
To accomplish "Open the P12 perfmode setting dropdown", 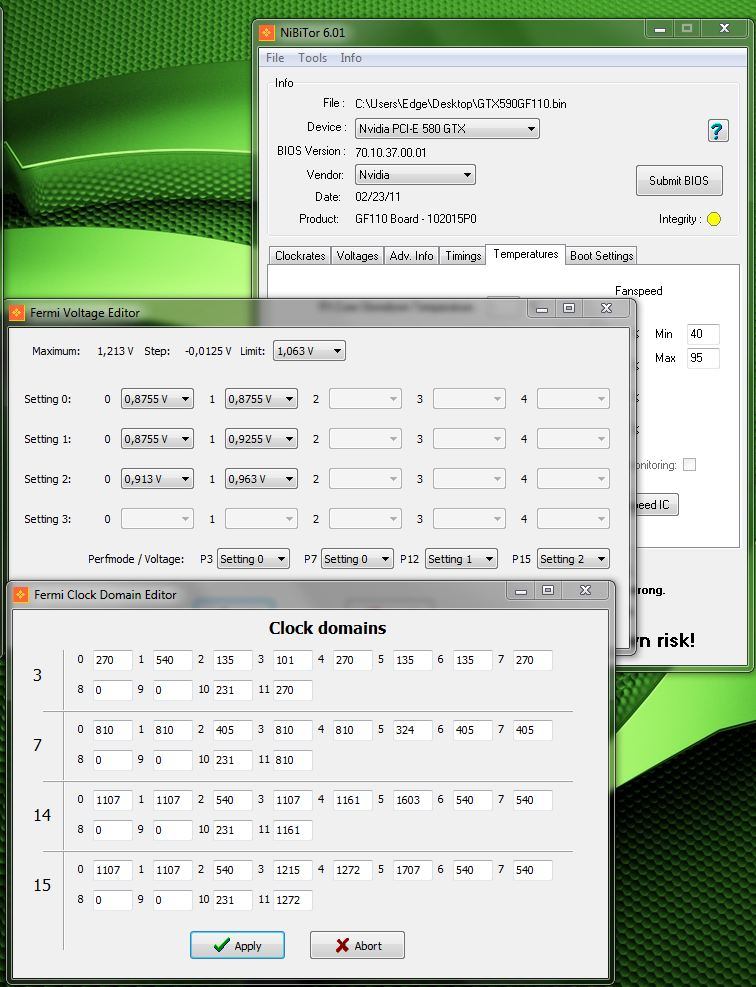I will [x=461, y=559].
